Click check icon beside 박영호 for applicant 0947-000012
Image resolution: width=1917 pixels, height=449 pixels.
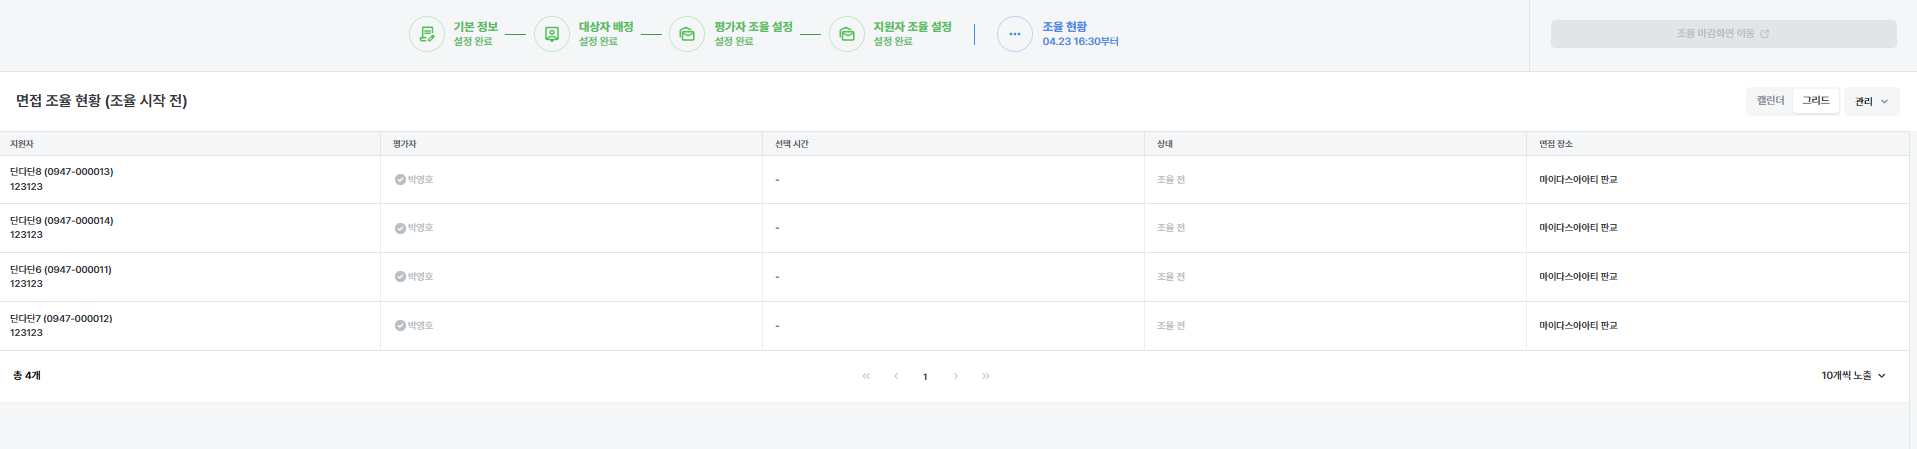click(400, 326)
